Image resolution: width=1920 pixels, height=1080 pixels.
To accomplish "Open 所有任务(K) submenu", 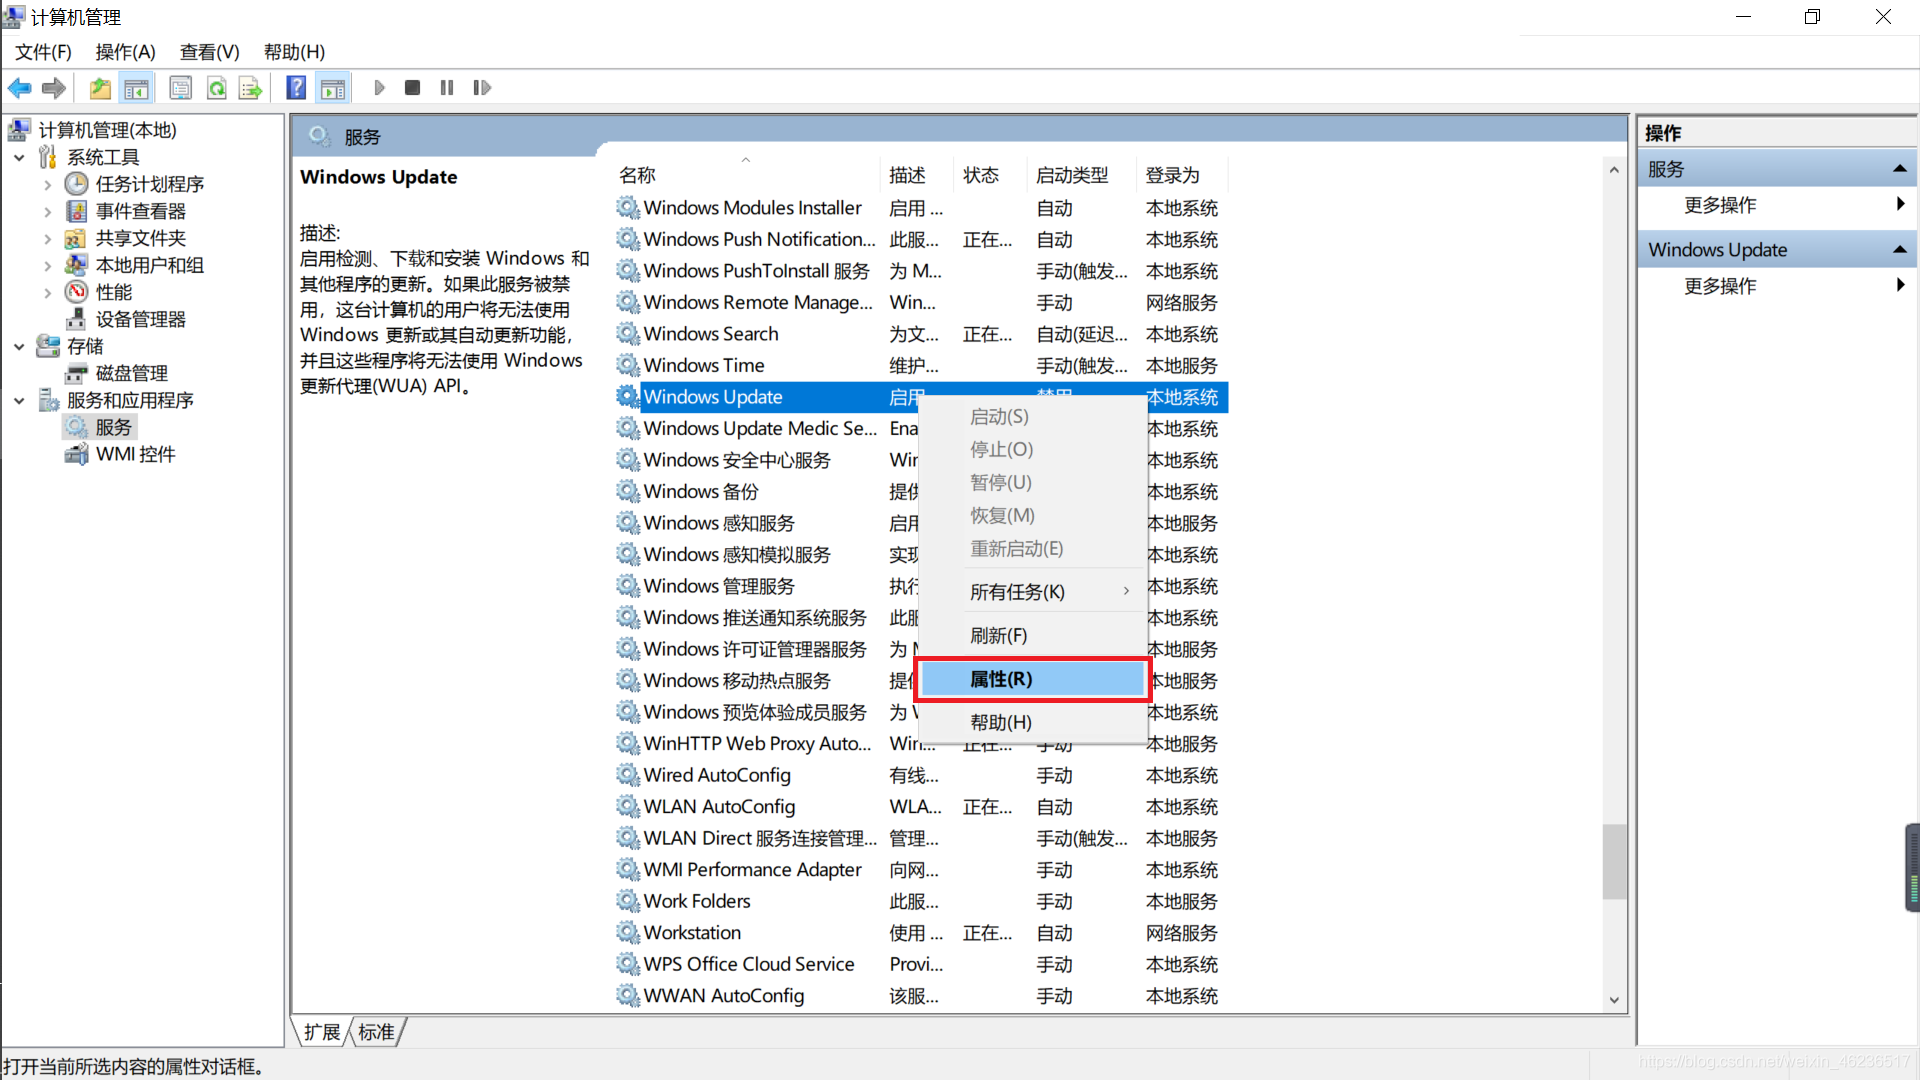I will (1032, 592).
